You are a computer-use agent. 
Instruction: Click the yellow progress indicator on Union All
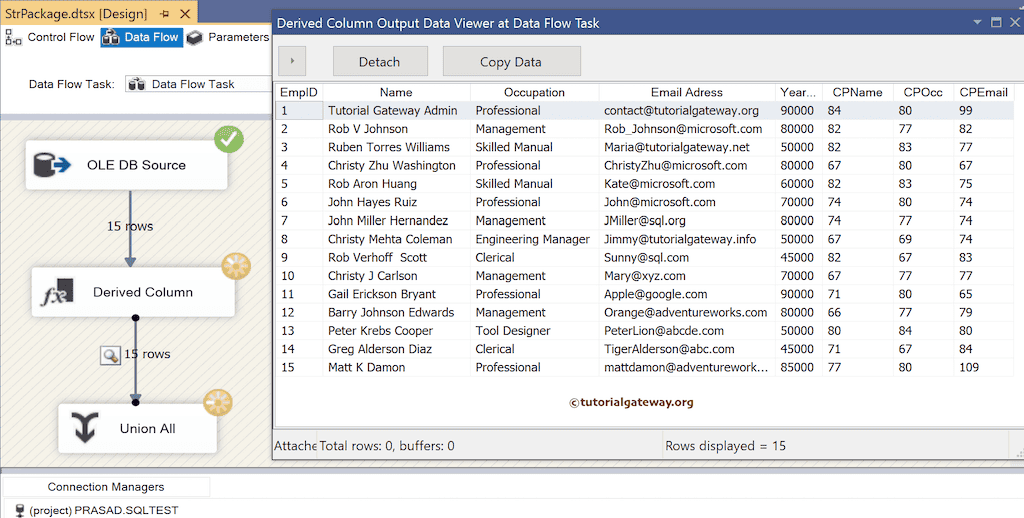218,403
